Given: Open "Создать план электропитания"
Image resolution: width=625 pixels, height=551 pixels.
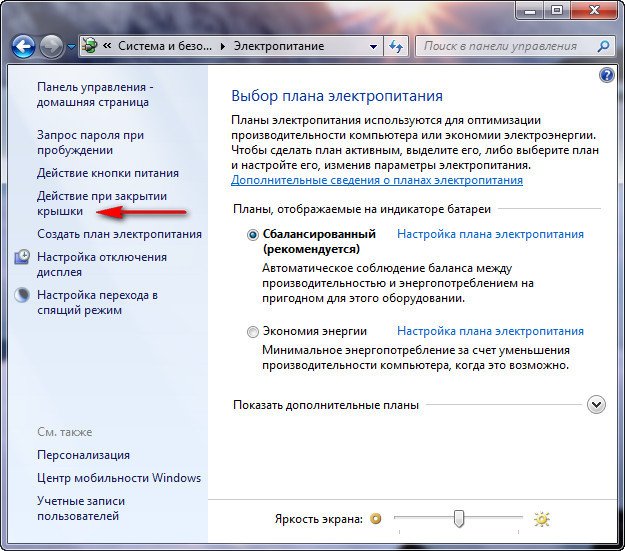Looking at the screenshot, I should point(119,234).
